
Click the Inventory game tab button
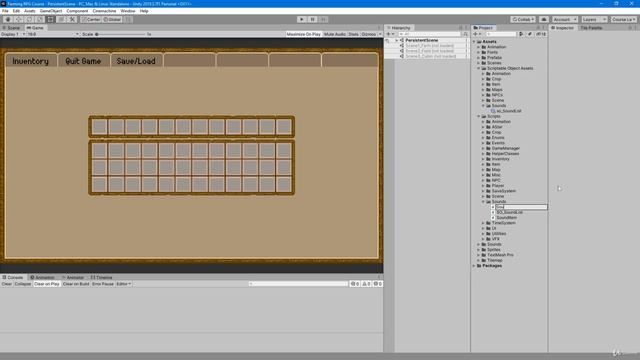(31, 61)
